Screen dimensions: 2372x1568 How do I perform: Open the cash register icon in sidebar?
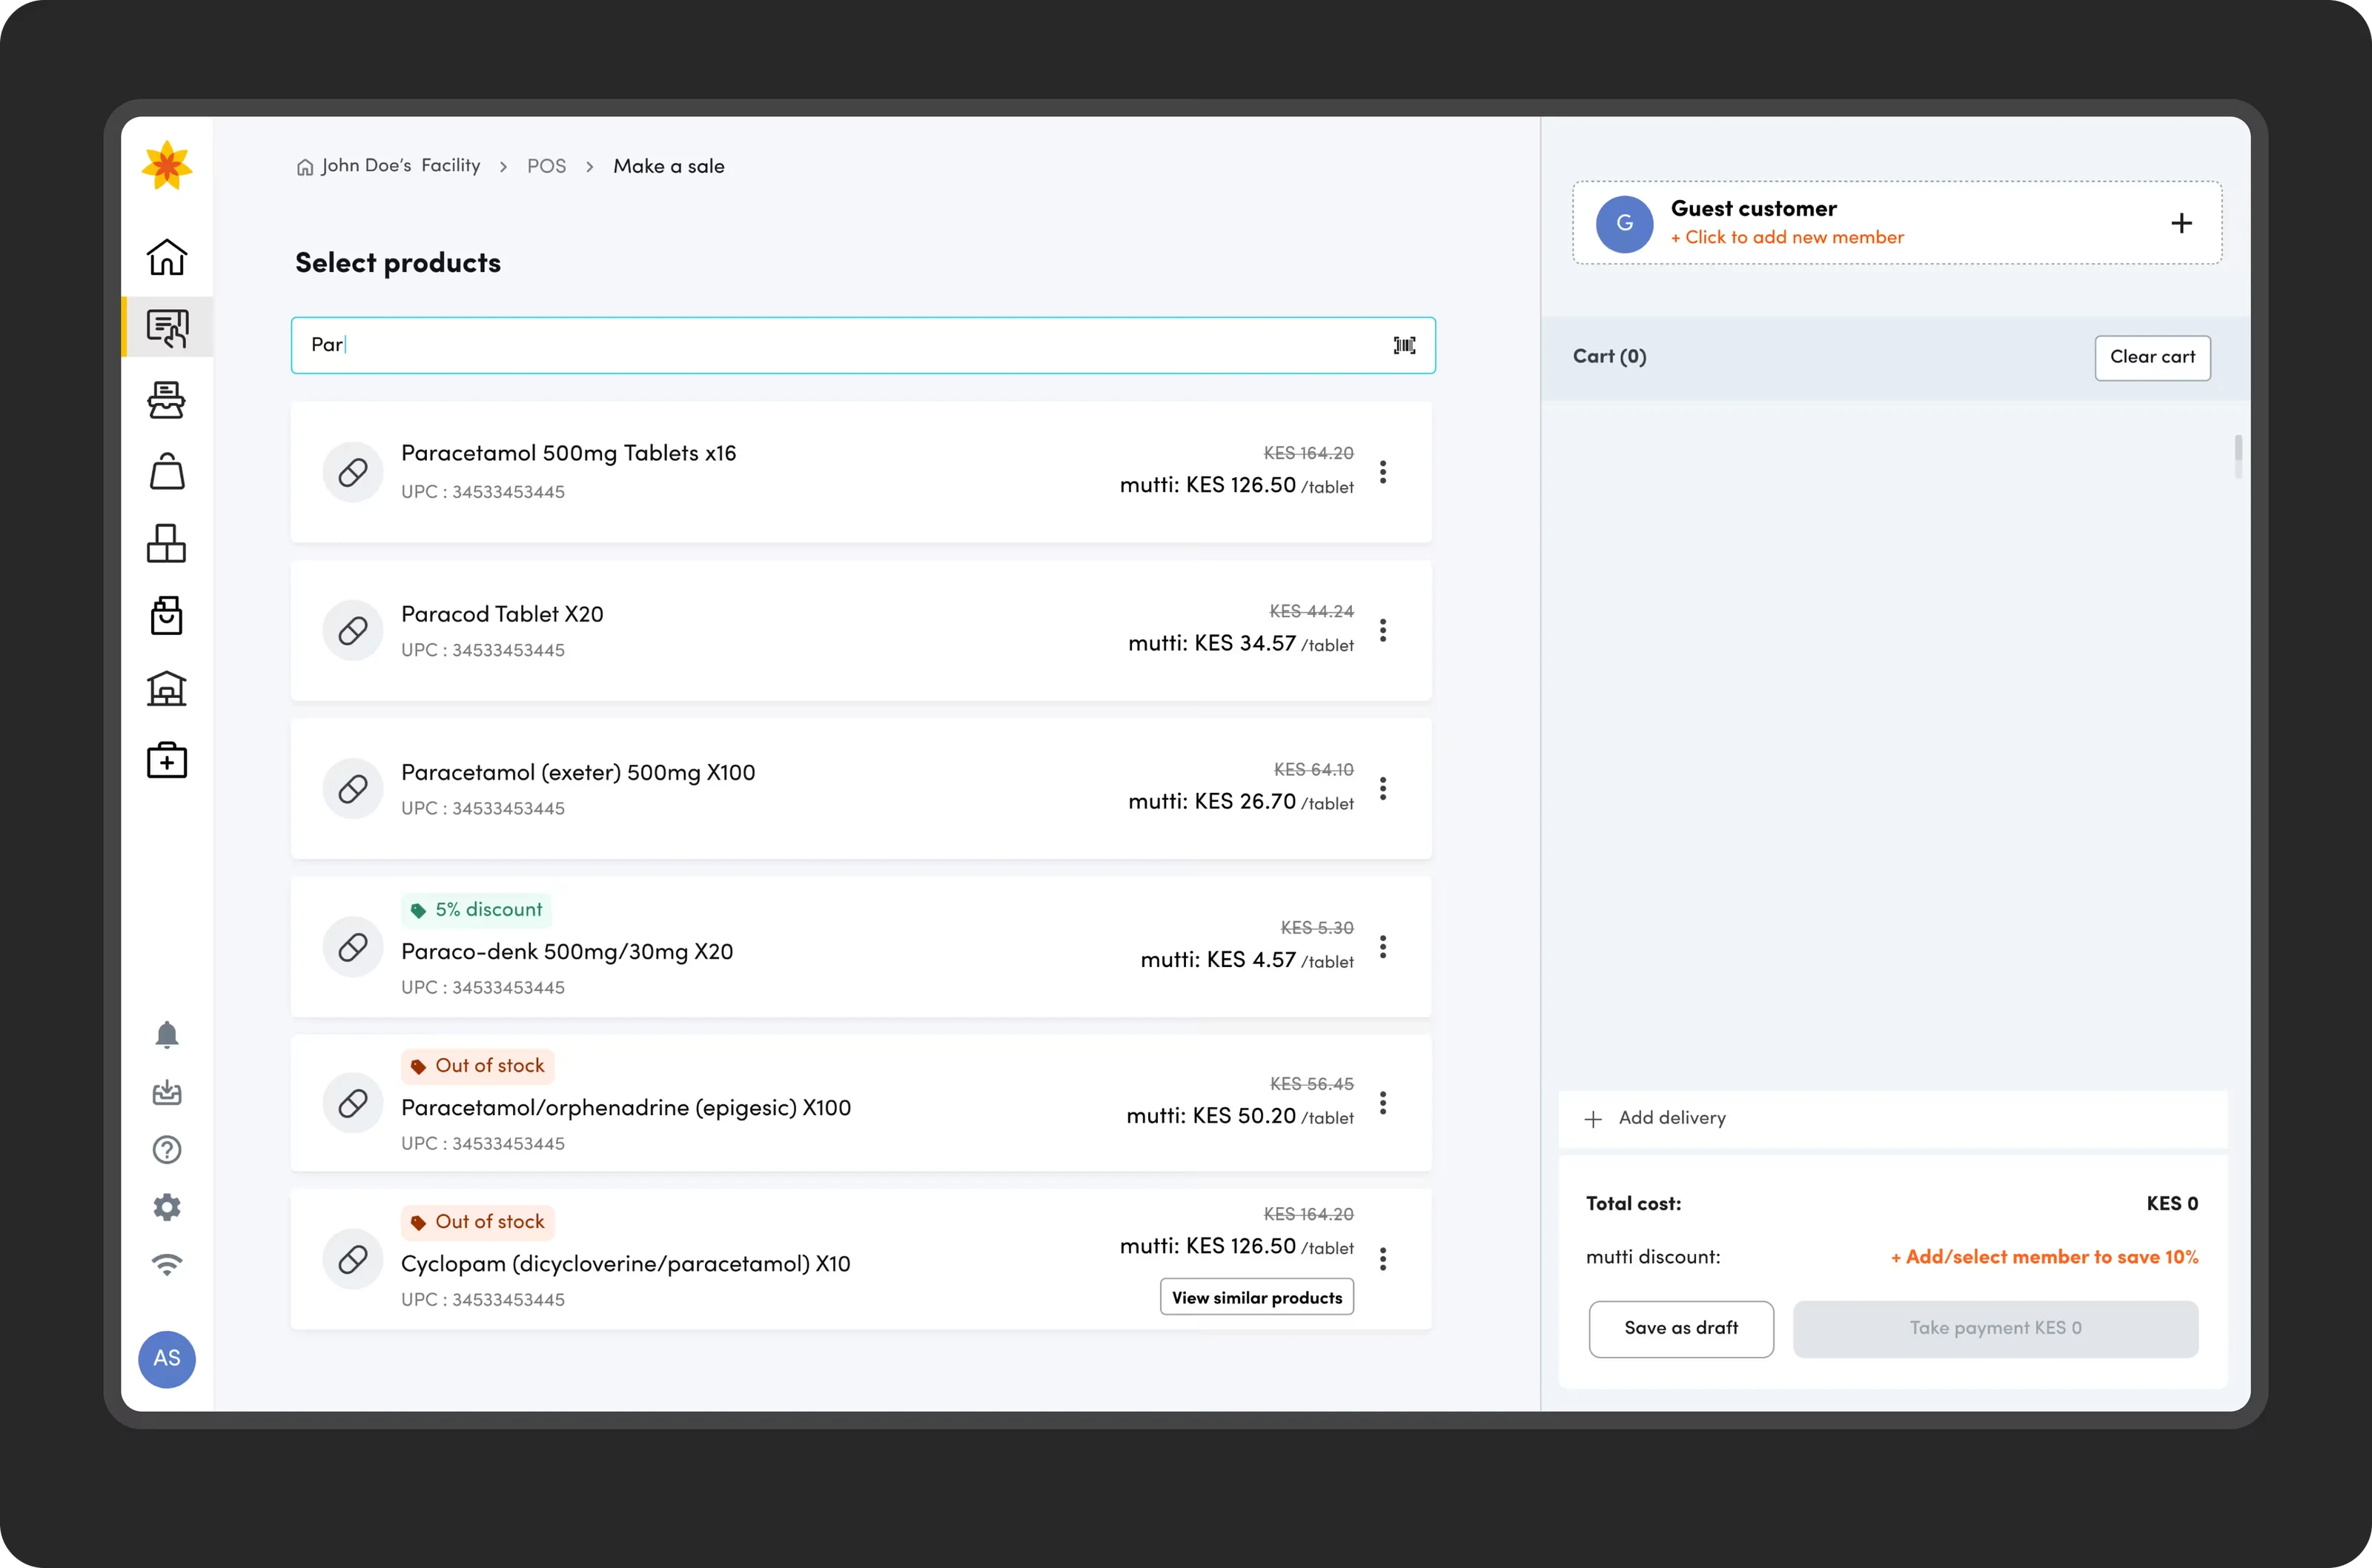167,400
